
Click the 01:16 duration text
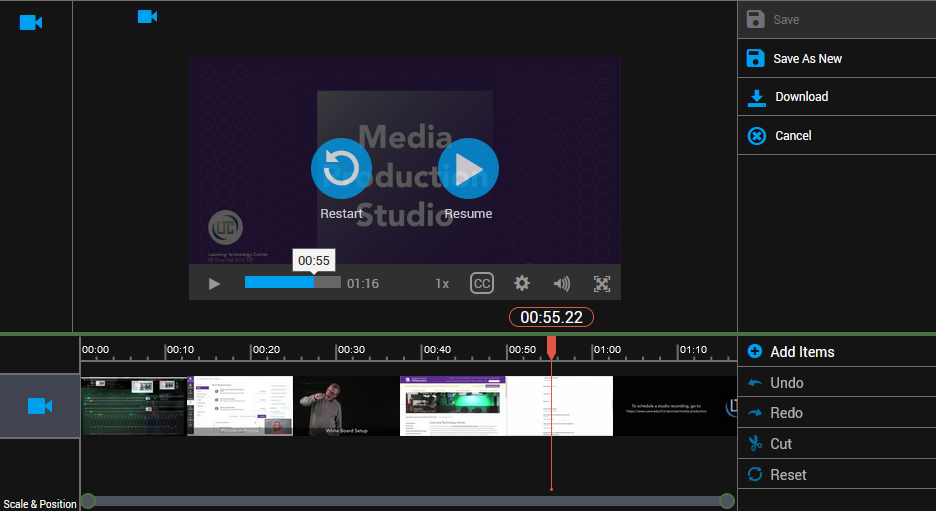point(363,284)
